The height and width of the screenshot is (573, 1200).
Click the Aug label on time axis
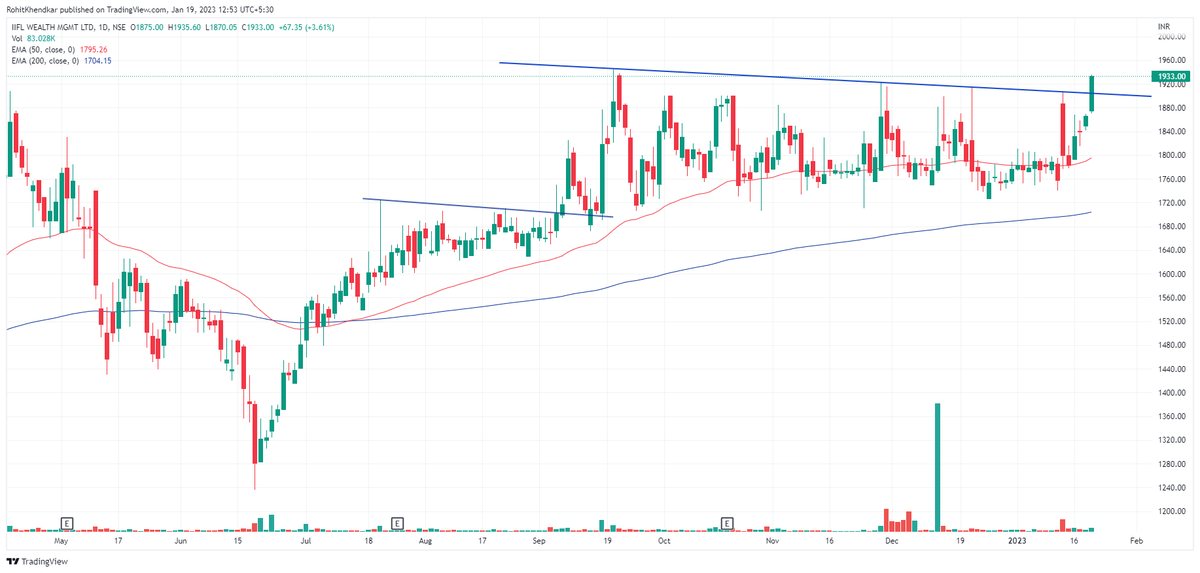pyautogui.click(x=426, y=539)
